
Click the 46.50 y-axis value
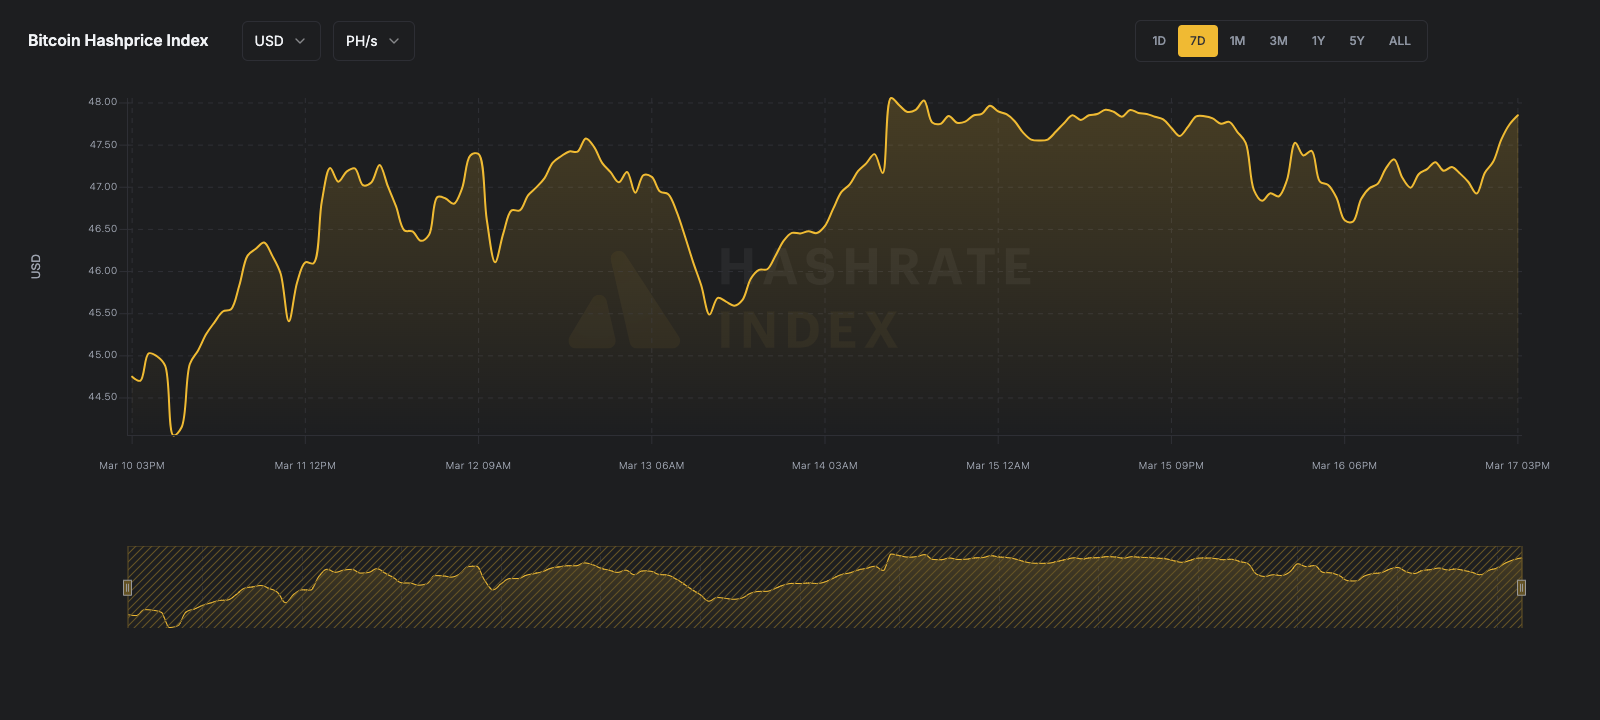[103, 229]
